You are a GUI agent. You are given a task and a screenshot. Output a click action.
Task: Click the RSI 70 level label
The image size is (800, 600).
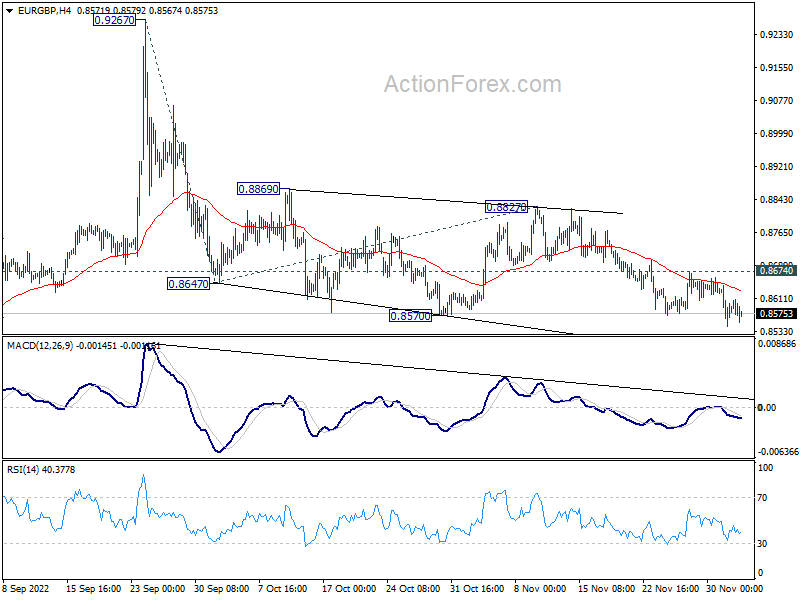762,498
